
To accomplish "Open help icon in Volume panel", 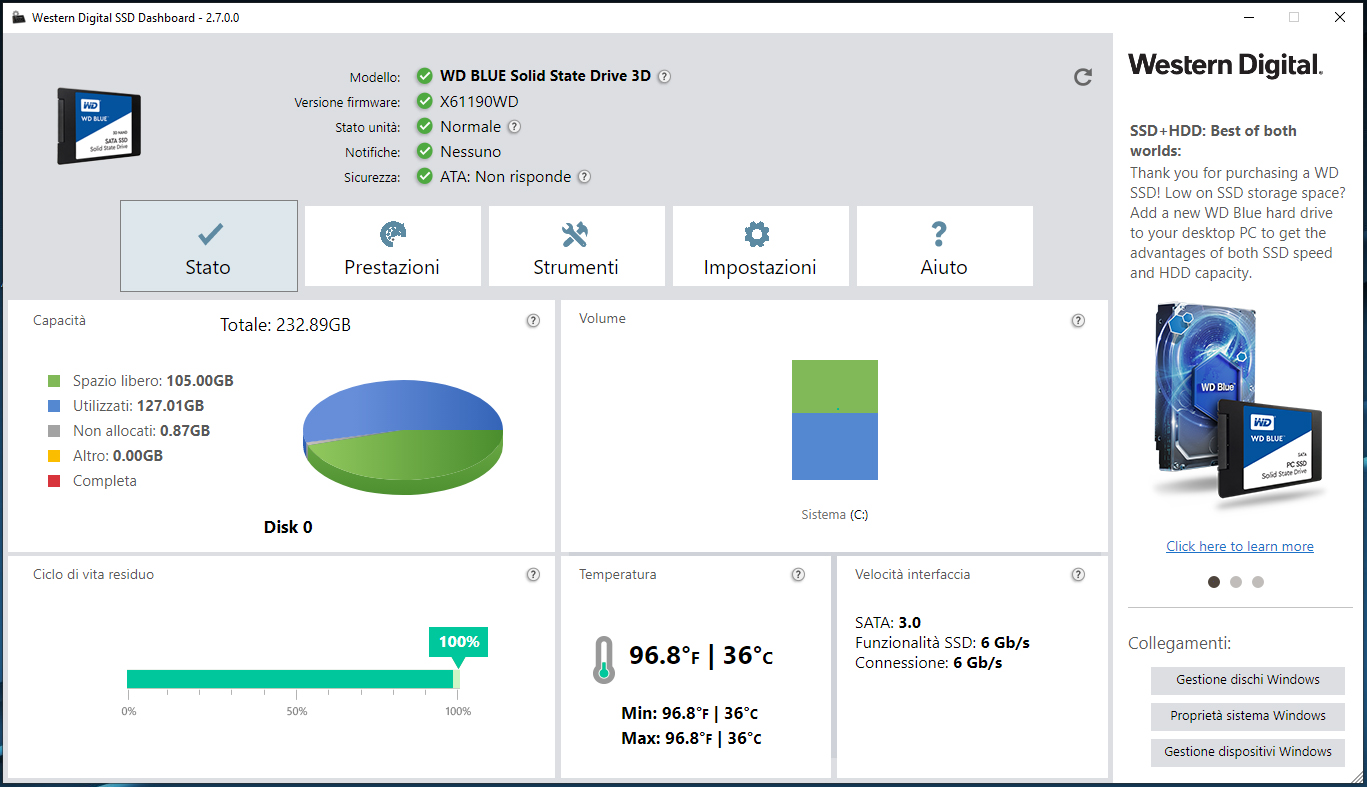I will pos(1078,321).
